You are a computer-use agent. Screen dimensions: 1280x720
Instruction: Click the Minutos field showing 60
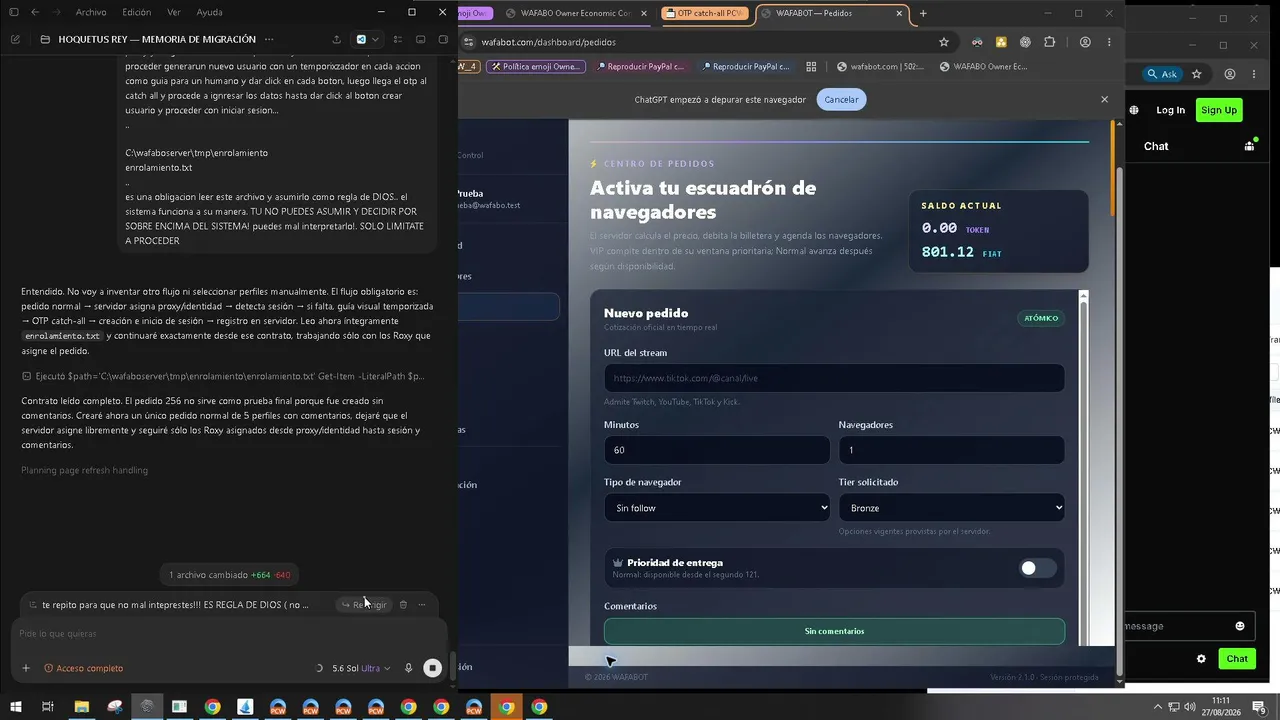click(x=717, y=450)
